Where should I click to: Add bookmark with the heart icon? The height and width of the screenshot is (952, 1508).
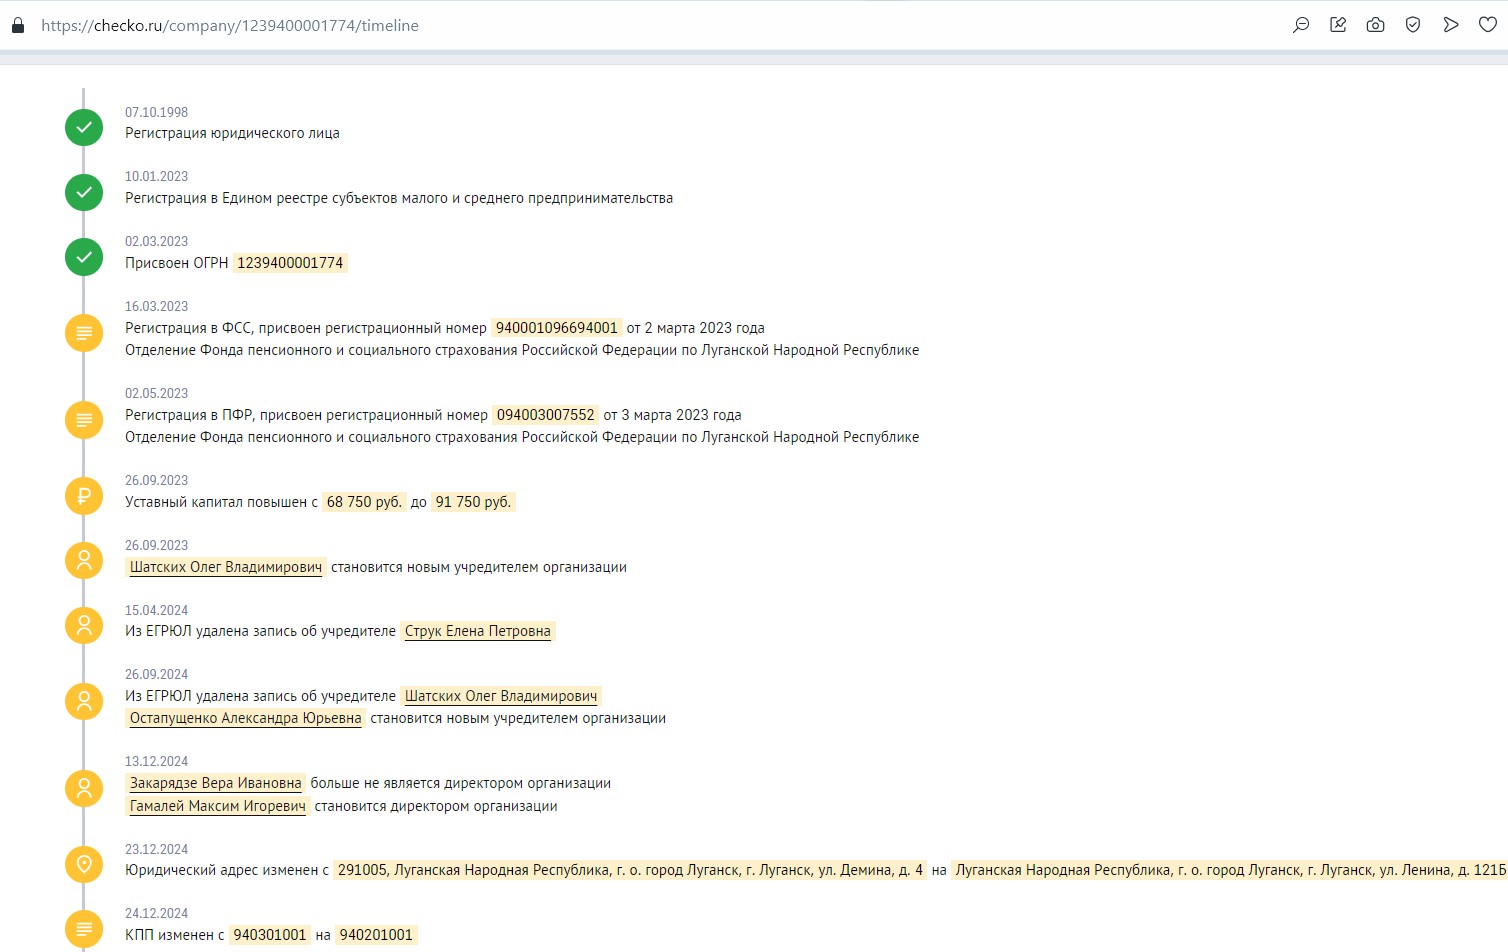[1488, 25]
